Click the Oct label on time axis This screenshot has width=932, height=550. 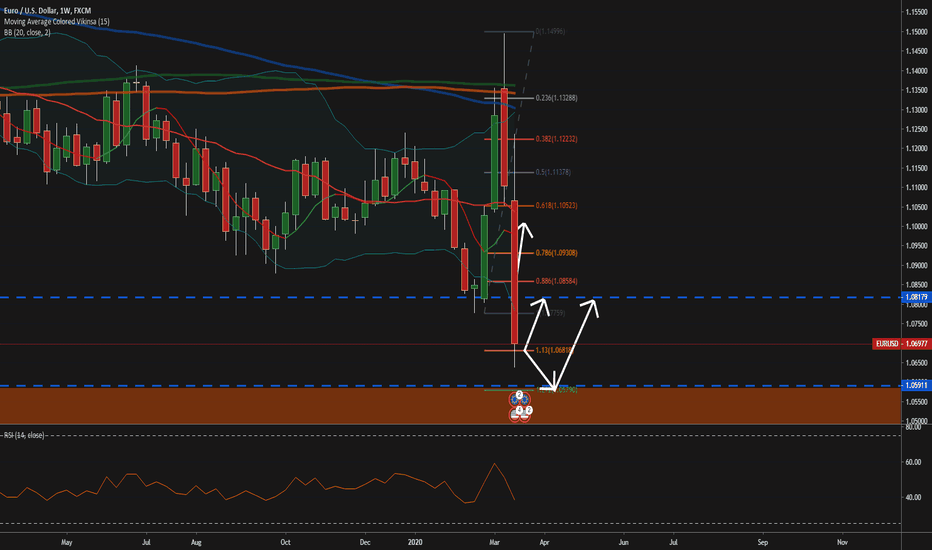click(285, 542)
